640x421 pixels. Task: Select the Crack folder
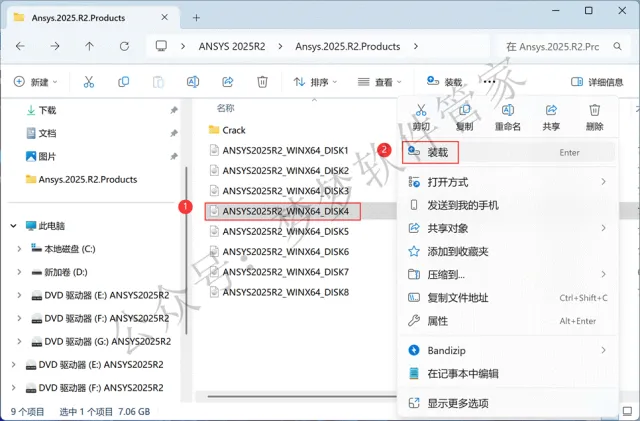point(233,130)
